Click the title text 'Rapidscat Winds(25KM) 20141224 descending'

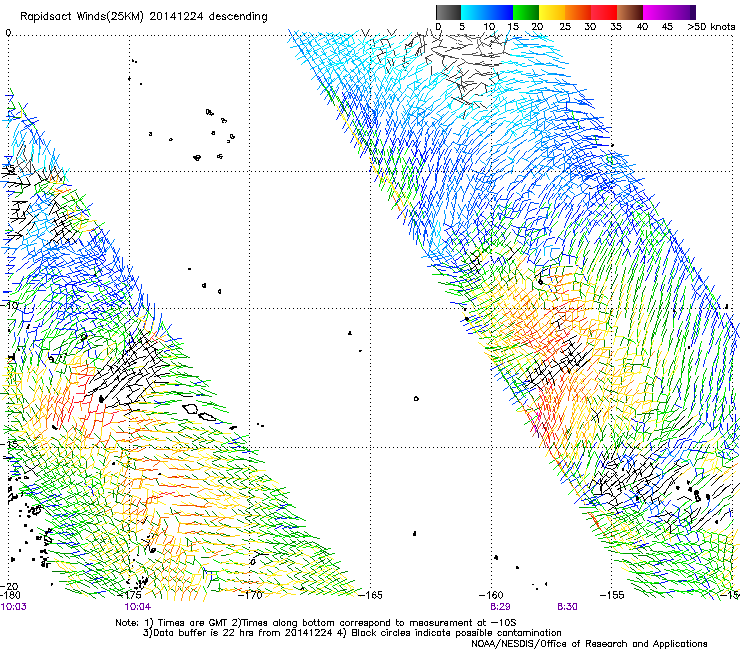point(143,16)
